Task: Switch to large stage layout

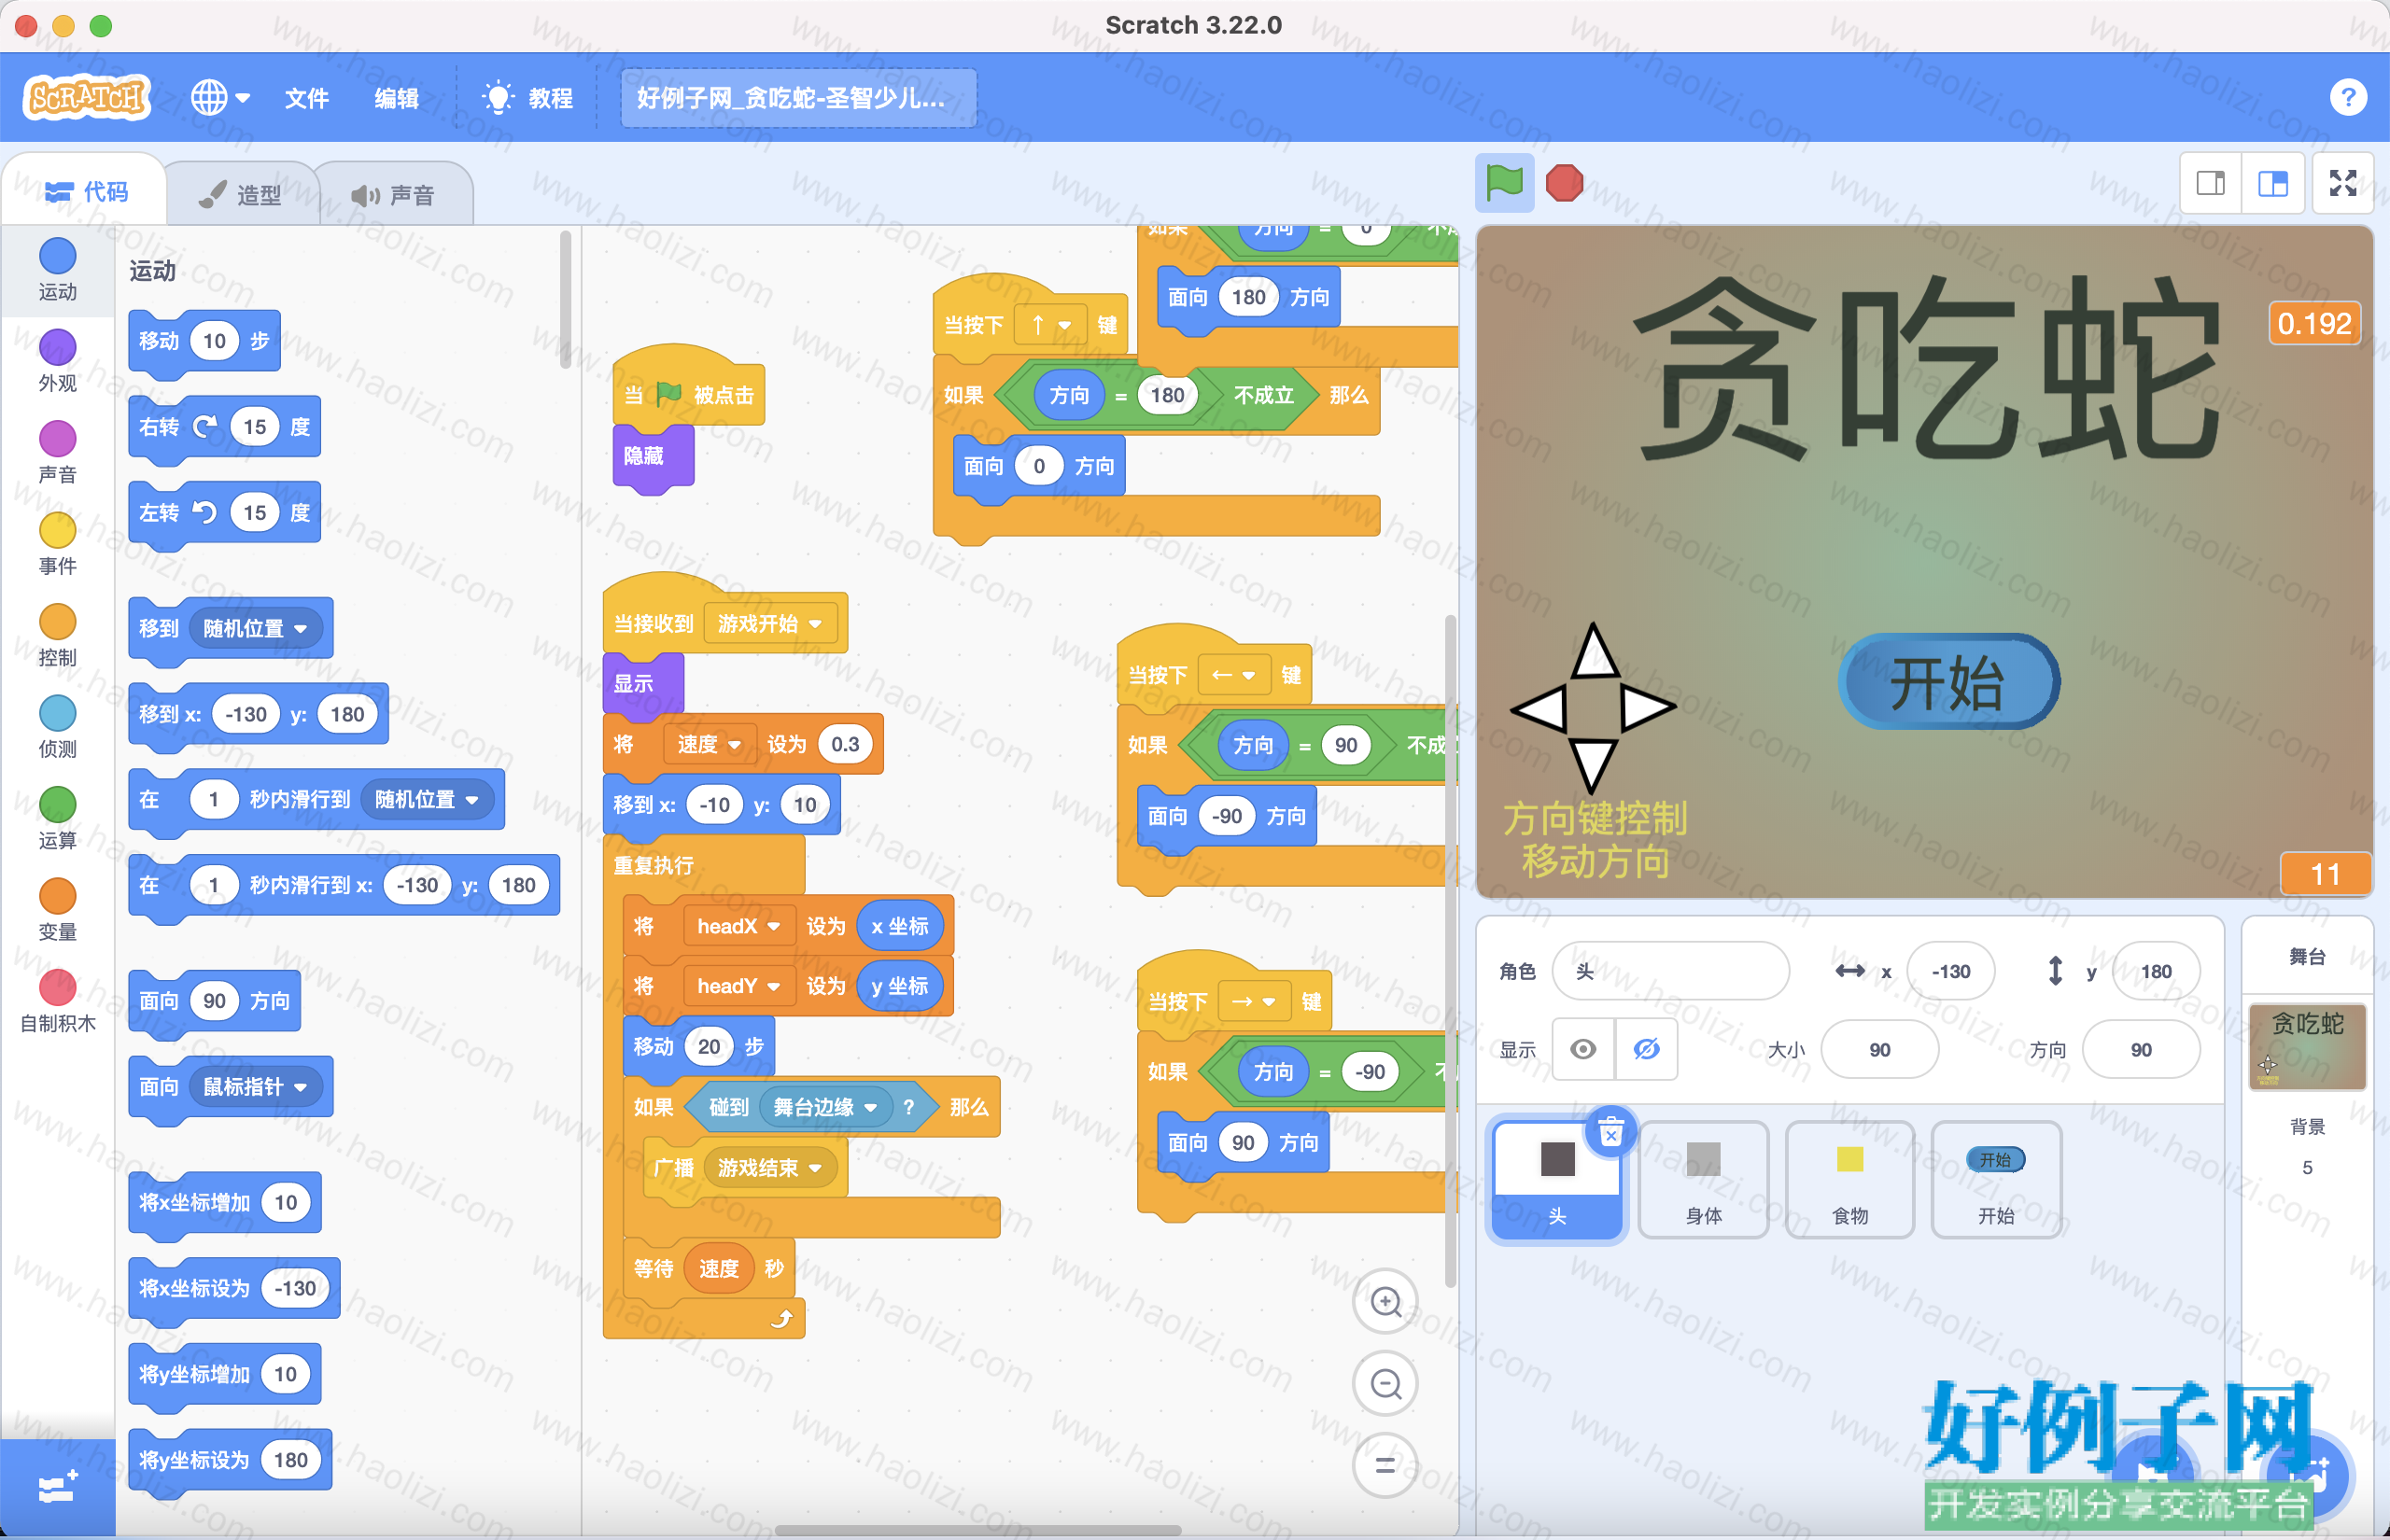Action: [x=2272, y=183]
